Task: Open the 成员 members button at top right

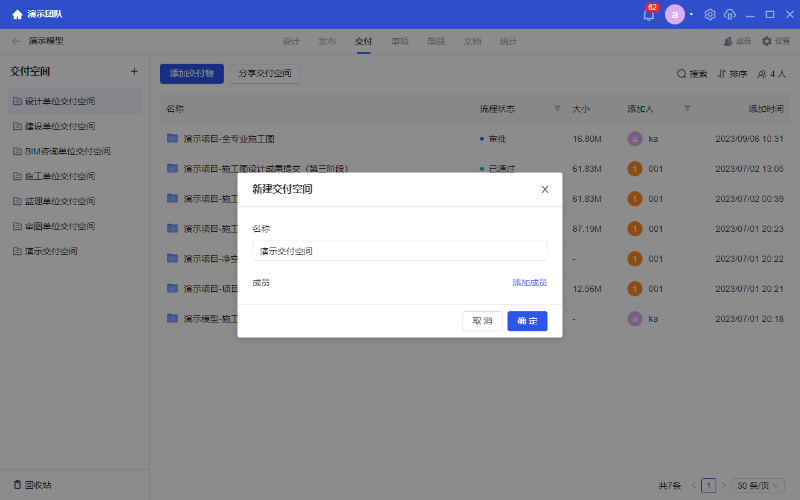Action: 737,41
